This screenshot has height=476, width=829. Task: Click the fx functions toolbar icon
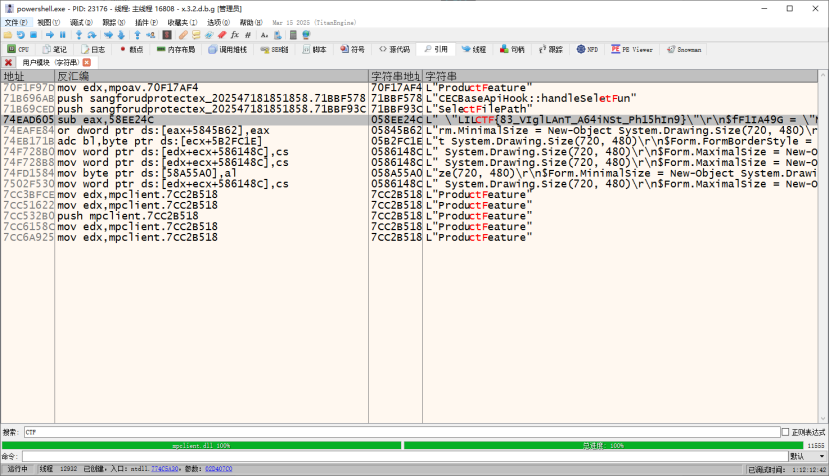pyautogui.click(x=234, y=34)
